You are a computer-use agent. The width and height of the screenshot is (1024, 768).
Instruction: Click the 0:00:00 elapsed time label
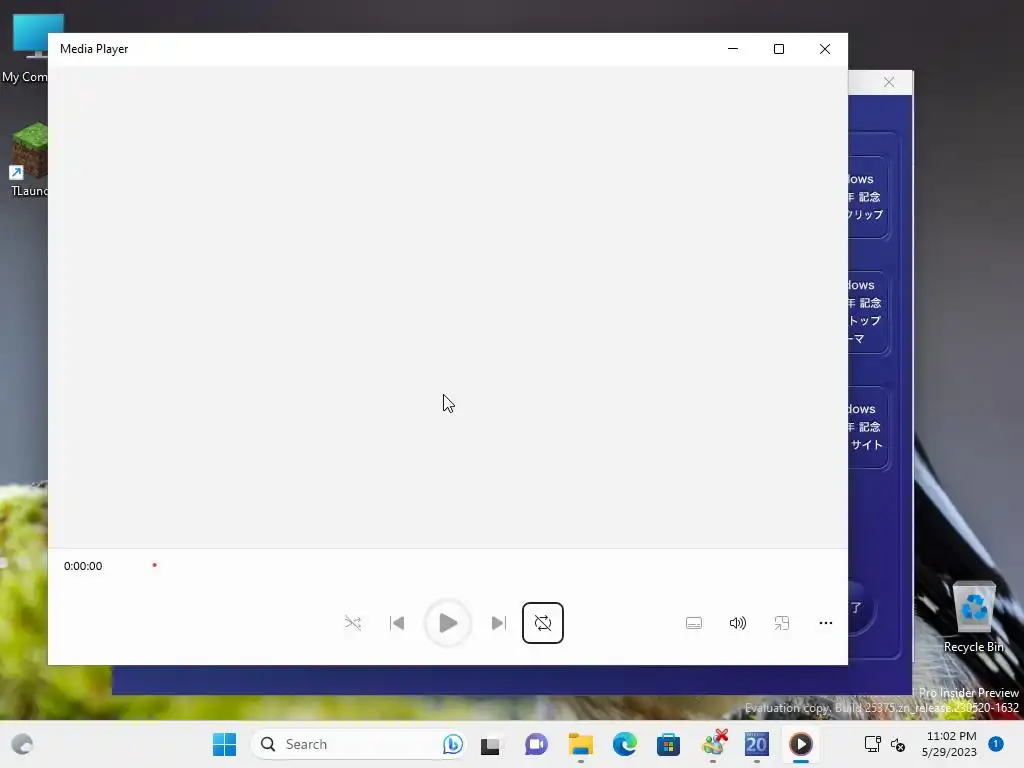point(83,566)
